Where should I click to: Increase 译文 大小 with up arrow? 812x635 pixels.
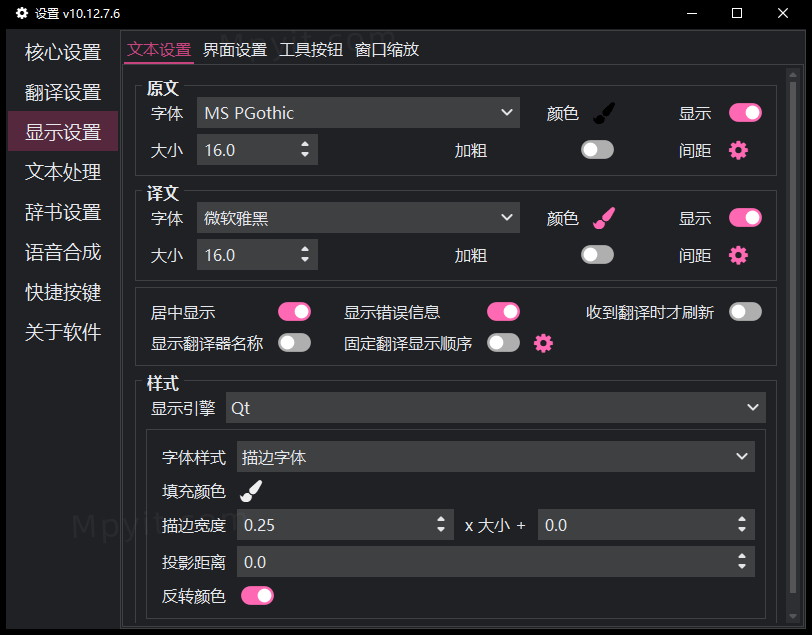[x=305, y=249]
